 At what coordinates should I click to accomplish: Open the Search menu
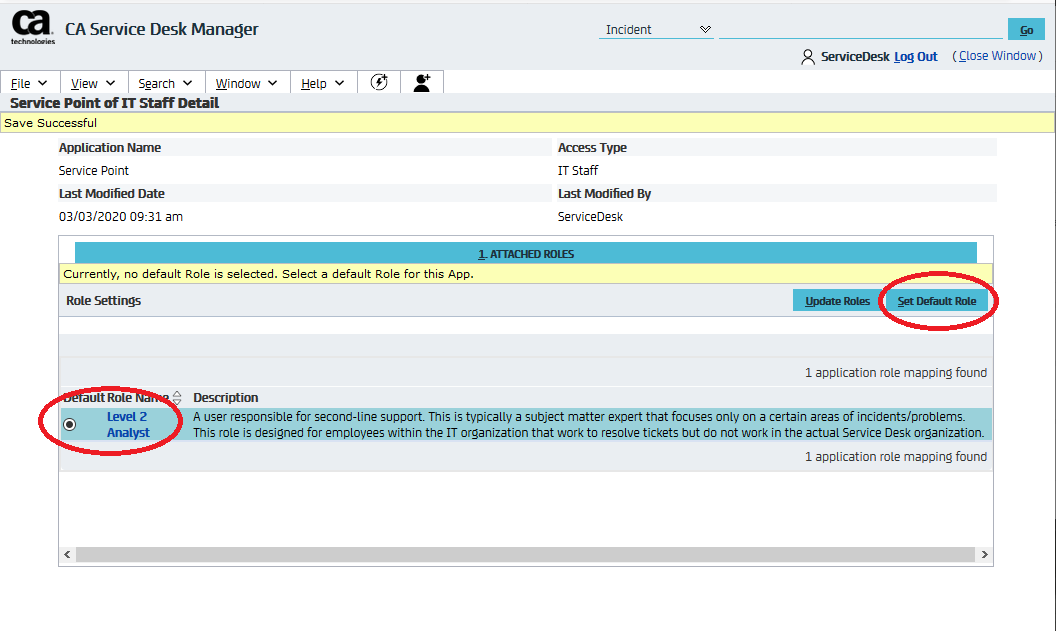(165, 84)
